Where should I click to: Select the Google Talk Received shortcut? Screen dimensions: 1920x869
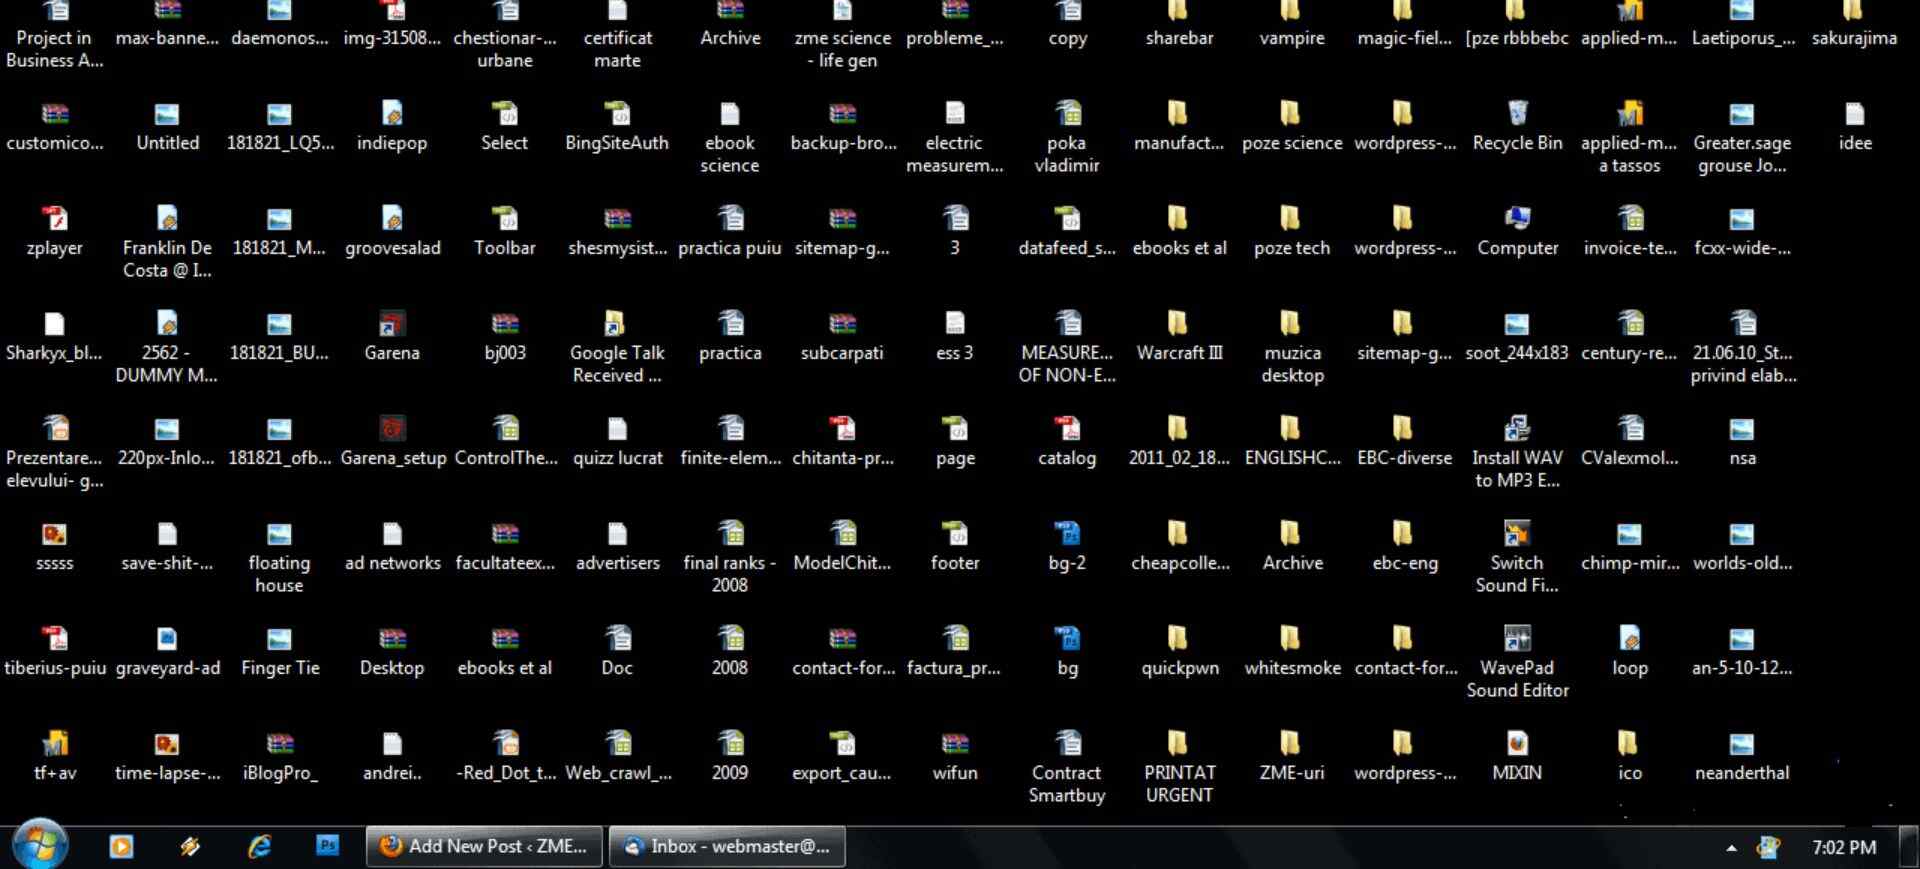coord(617,346)
